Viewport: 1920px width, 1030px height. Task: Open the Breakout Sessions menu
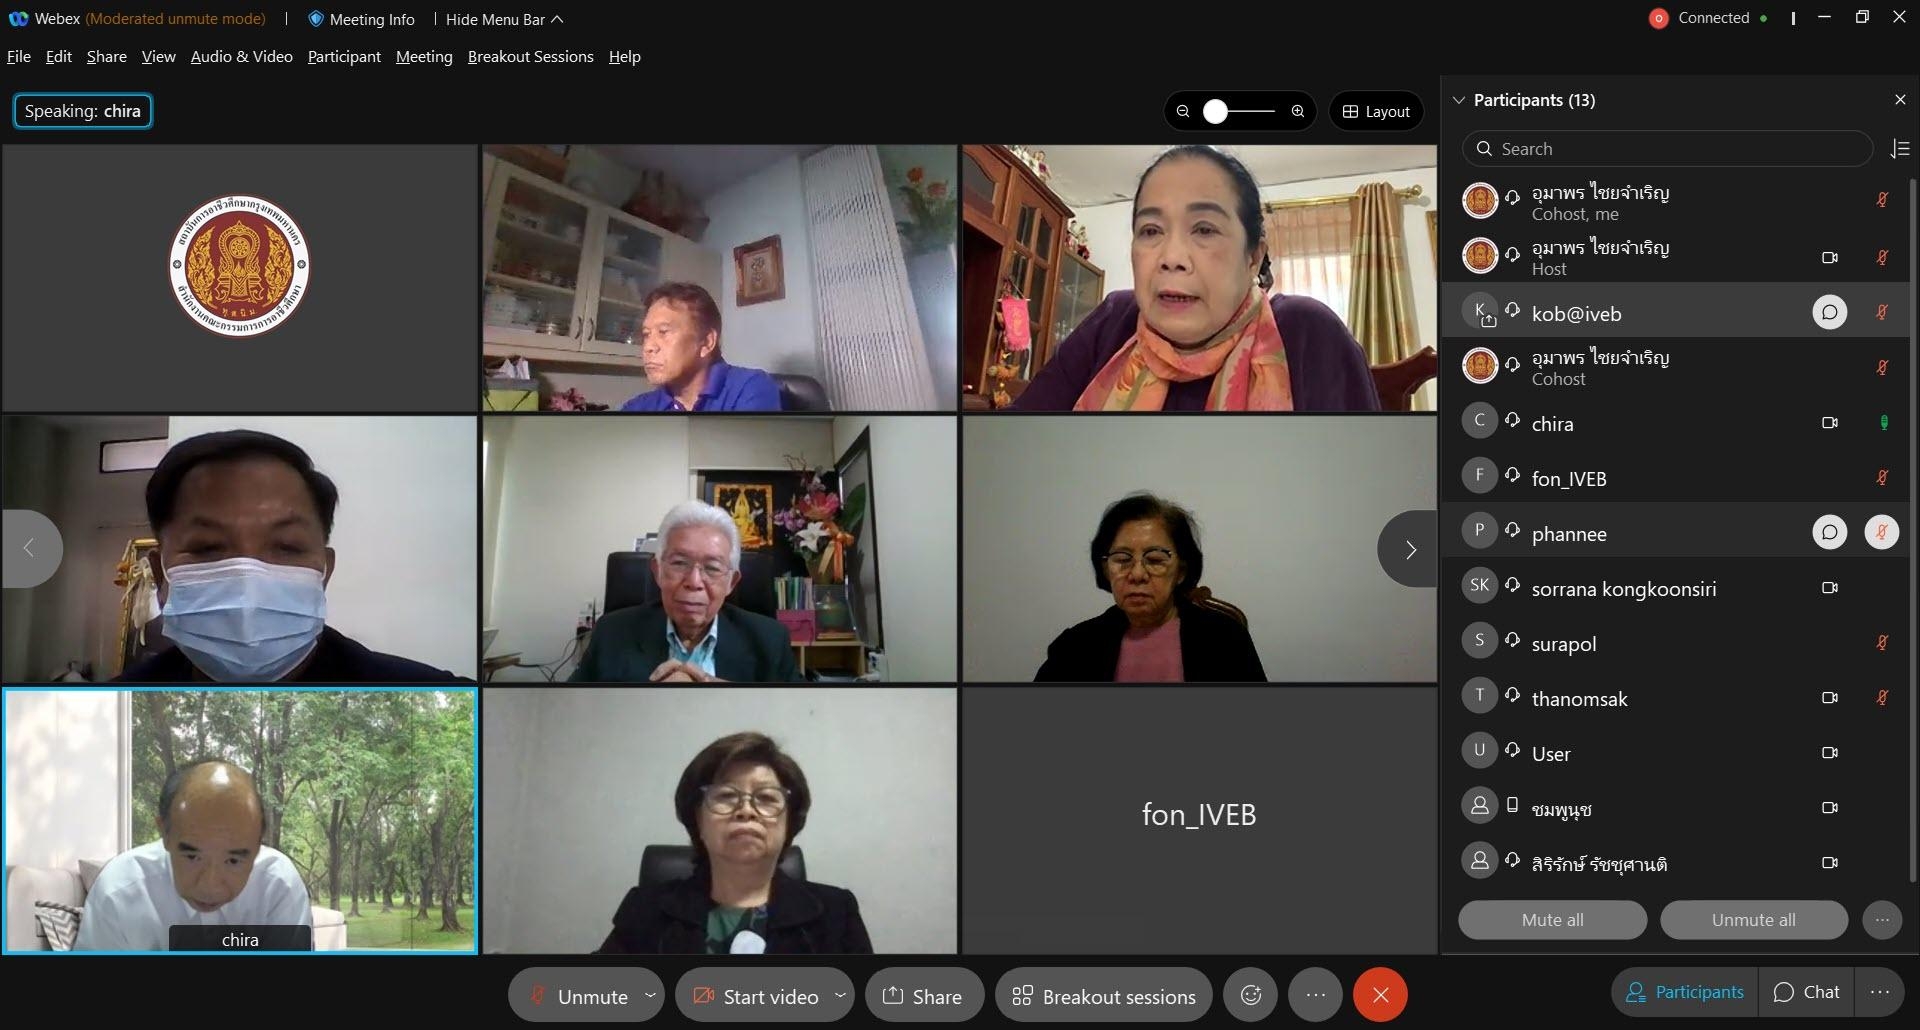click(530, 57)
